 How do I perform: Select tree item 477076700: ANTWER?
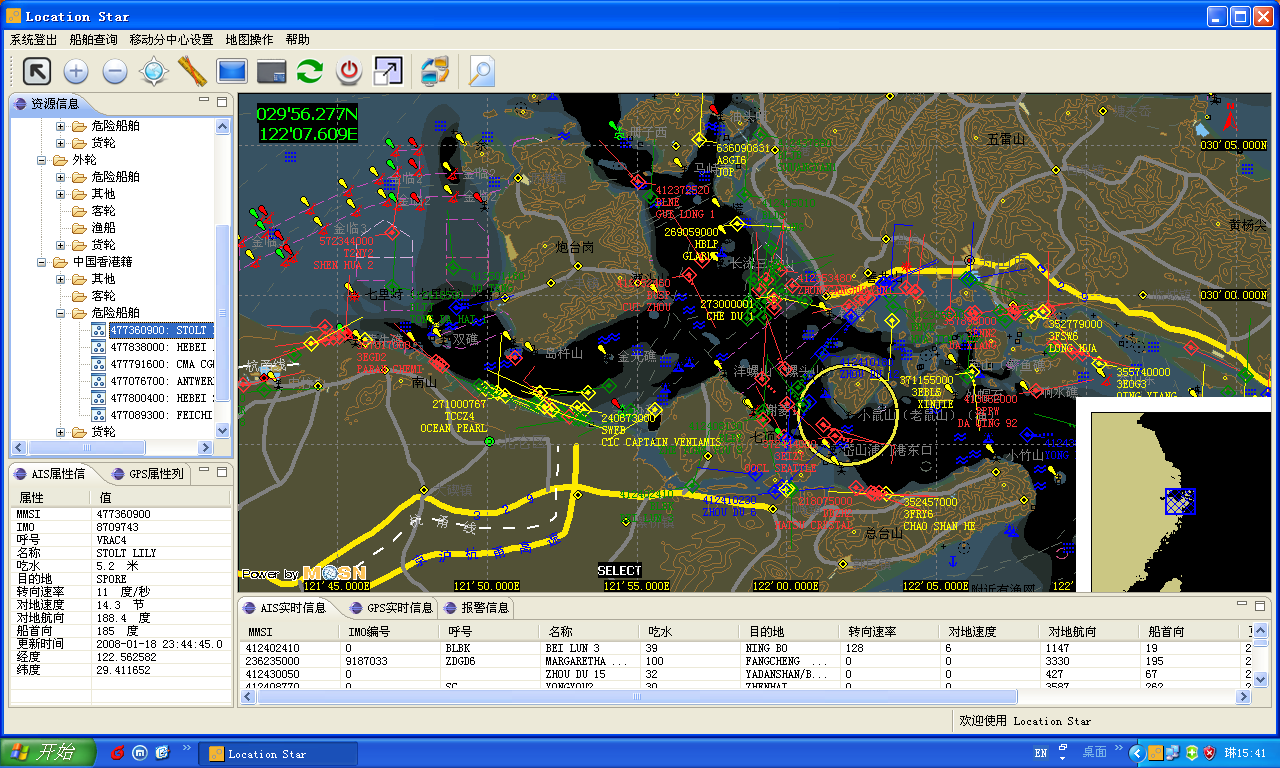[x=161, y=381]
